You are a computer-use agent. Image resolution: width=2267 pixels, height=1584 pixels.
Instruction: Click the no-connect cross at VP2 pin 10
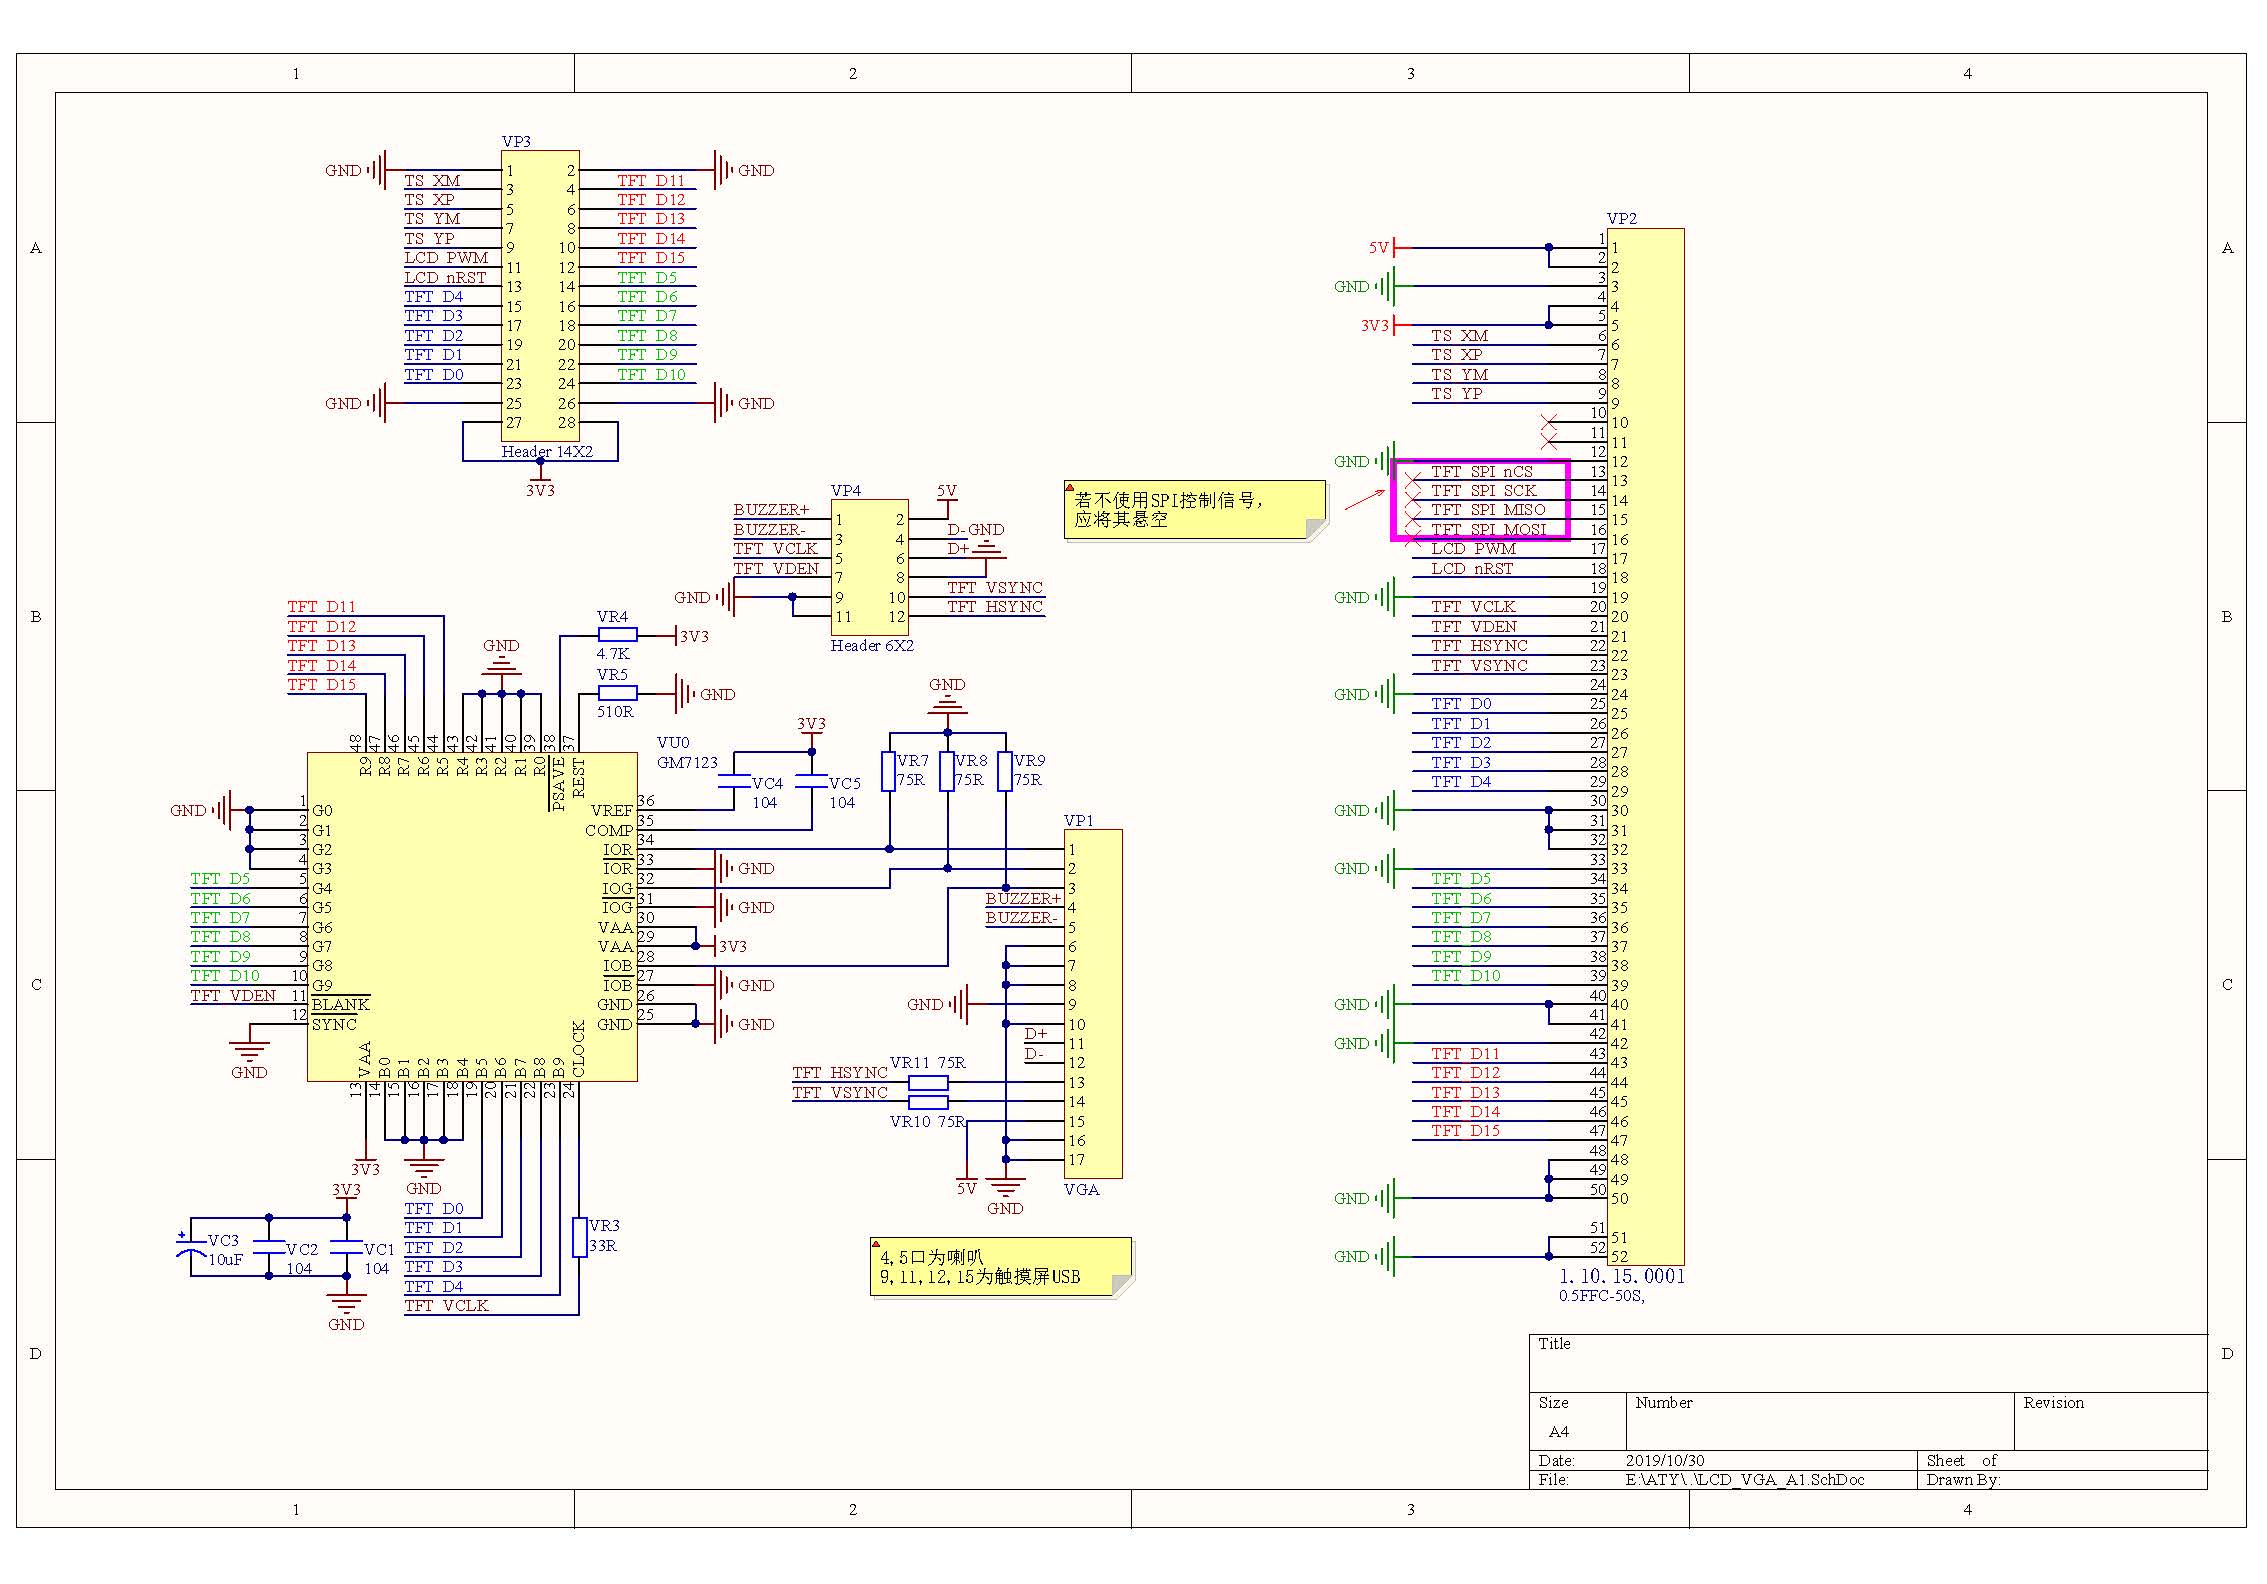(1549, 422)
